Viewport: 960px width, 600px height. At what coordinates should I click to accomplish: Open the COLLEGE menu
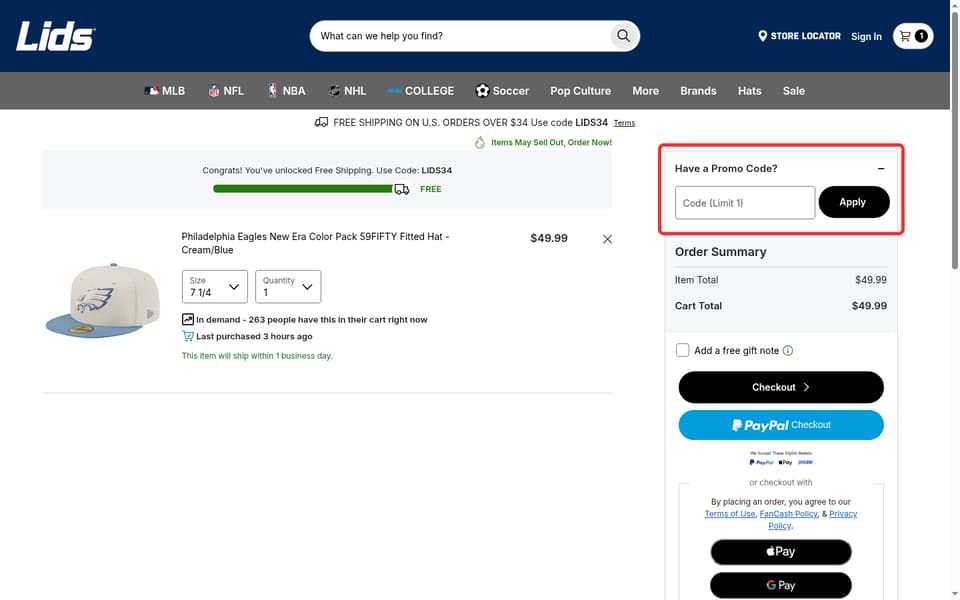[421, 91]
